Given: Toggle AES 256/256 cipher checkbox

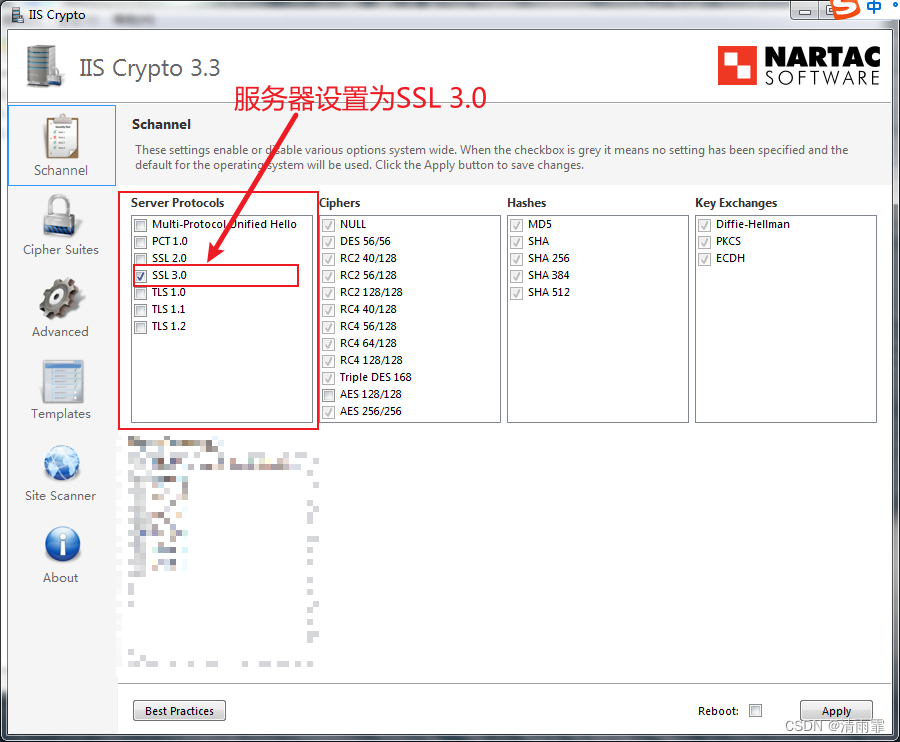Looking at the screenshot, I should coord(328,411).
